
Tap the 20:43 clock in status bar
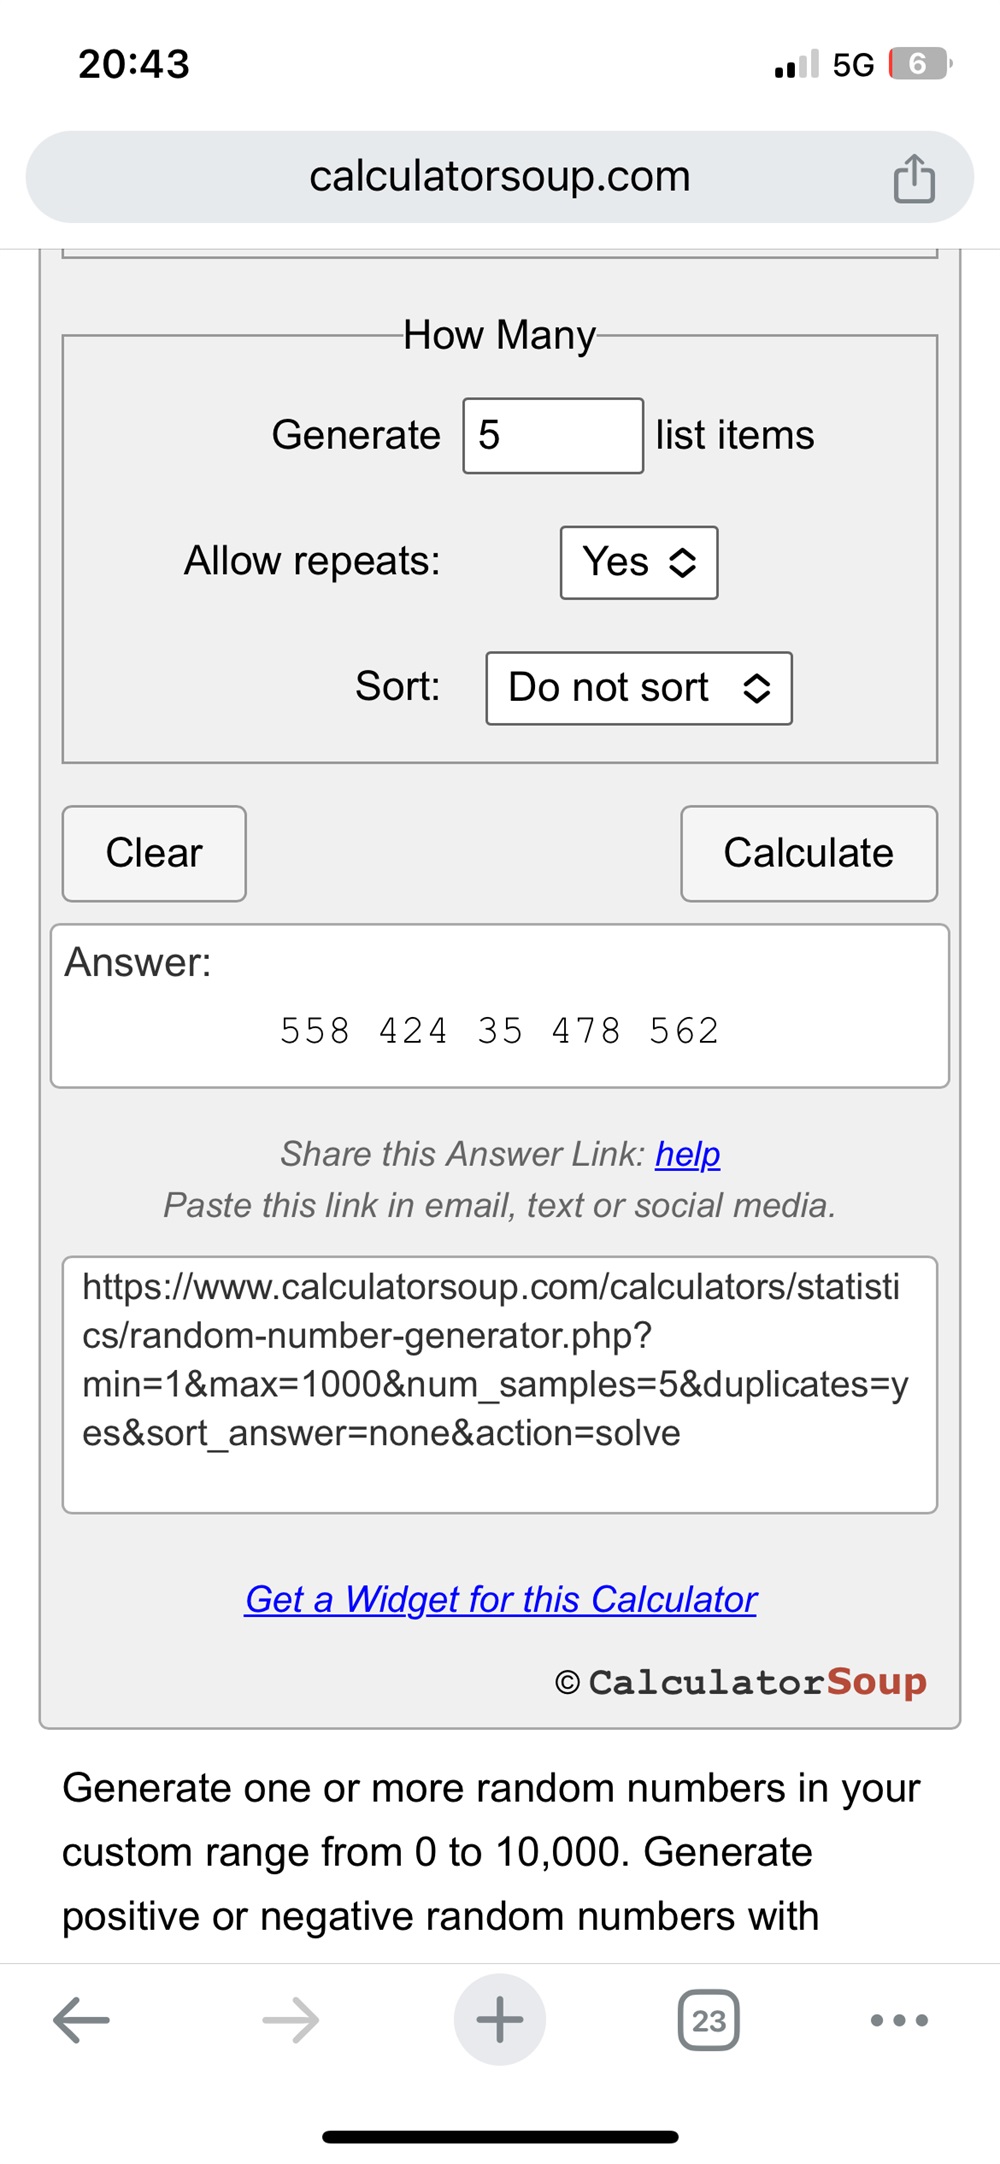click(134, 65)
